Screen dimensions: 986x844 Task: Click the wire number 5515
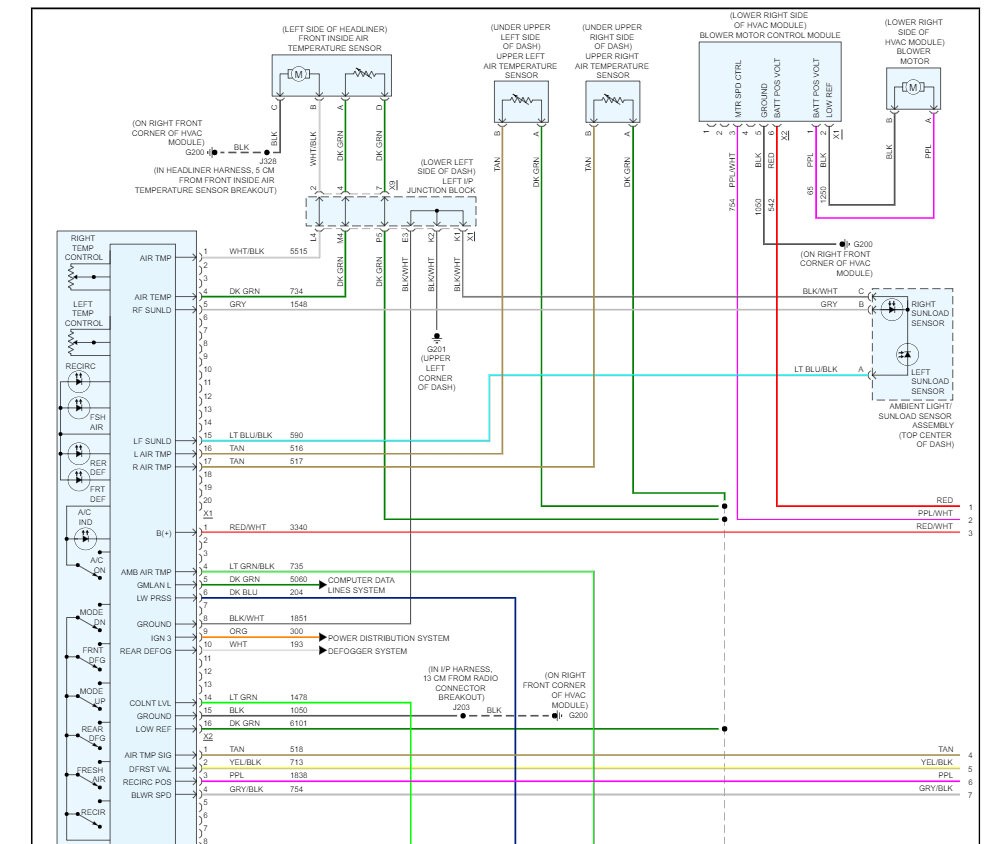coord(299,251)
